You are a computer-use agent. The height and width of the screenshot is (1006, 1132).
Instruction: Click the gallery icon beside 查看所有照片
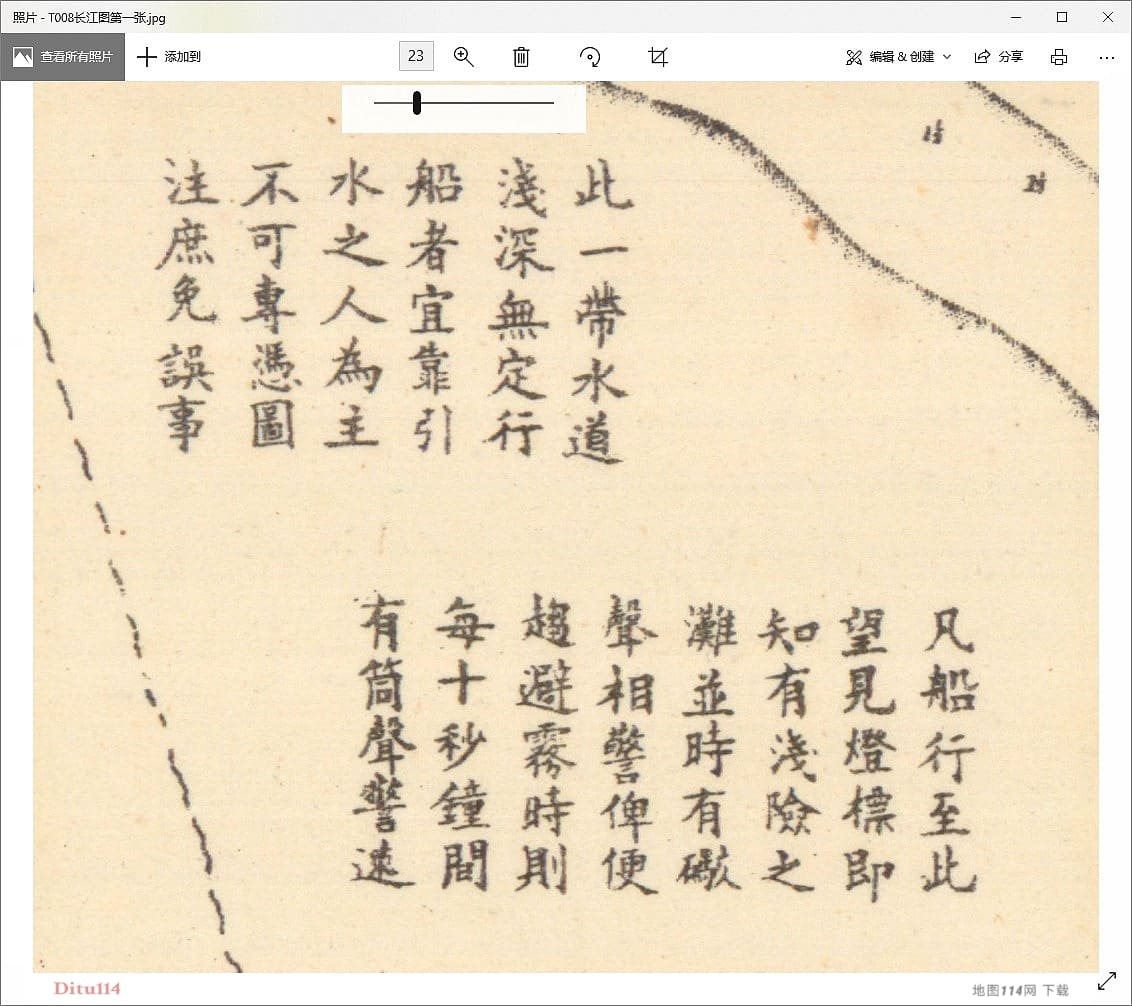pyautogui.click(x=22, y=57)
